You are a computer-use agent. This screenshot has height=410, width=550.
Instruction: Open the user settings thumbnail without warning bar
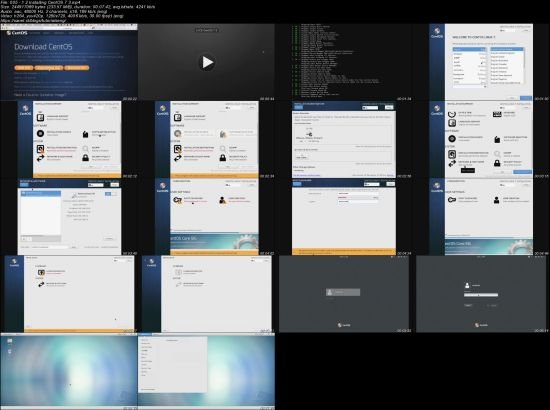pyautogui.click(x=481, y=217)
